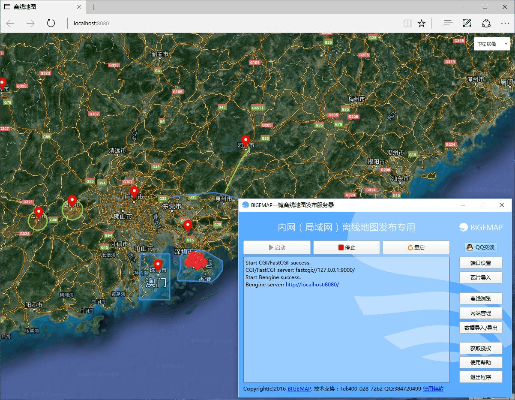This screenshot has height=400, width=515.
Task: Open the web note pen icon
Action: (x=467, y=23)
